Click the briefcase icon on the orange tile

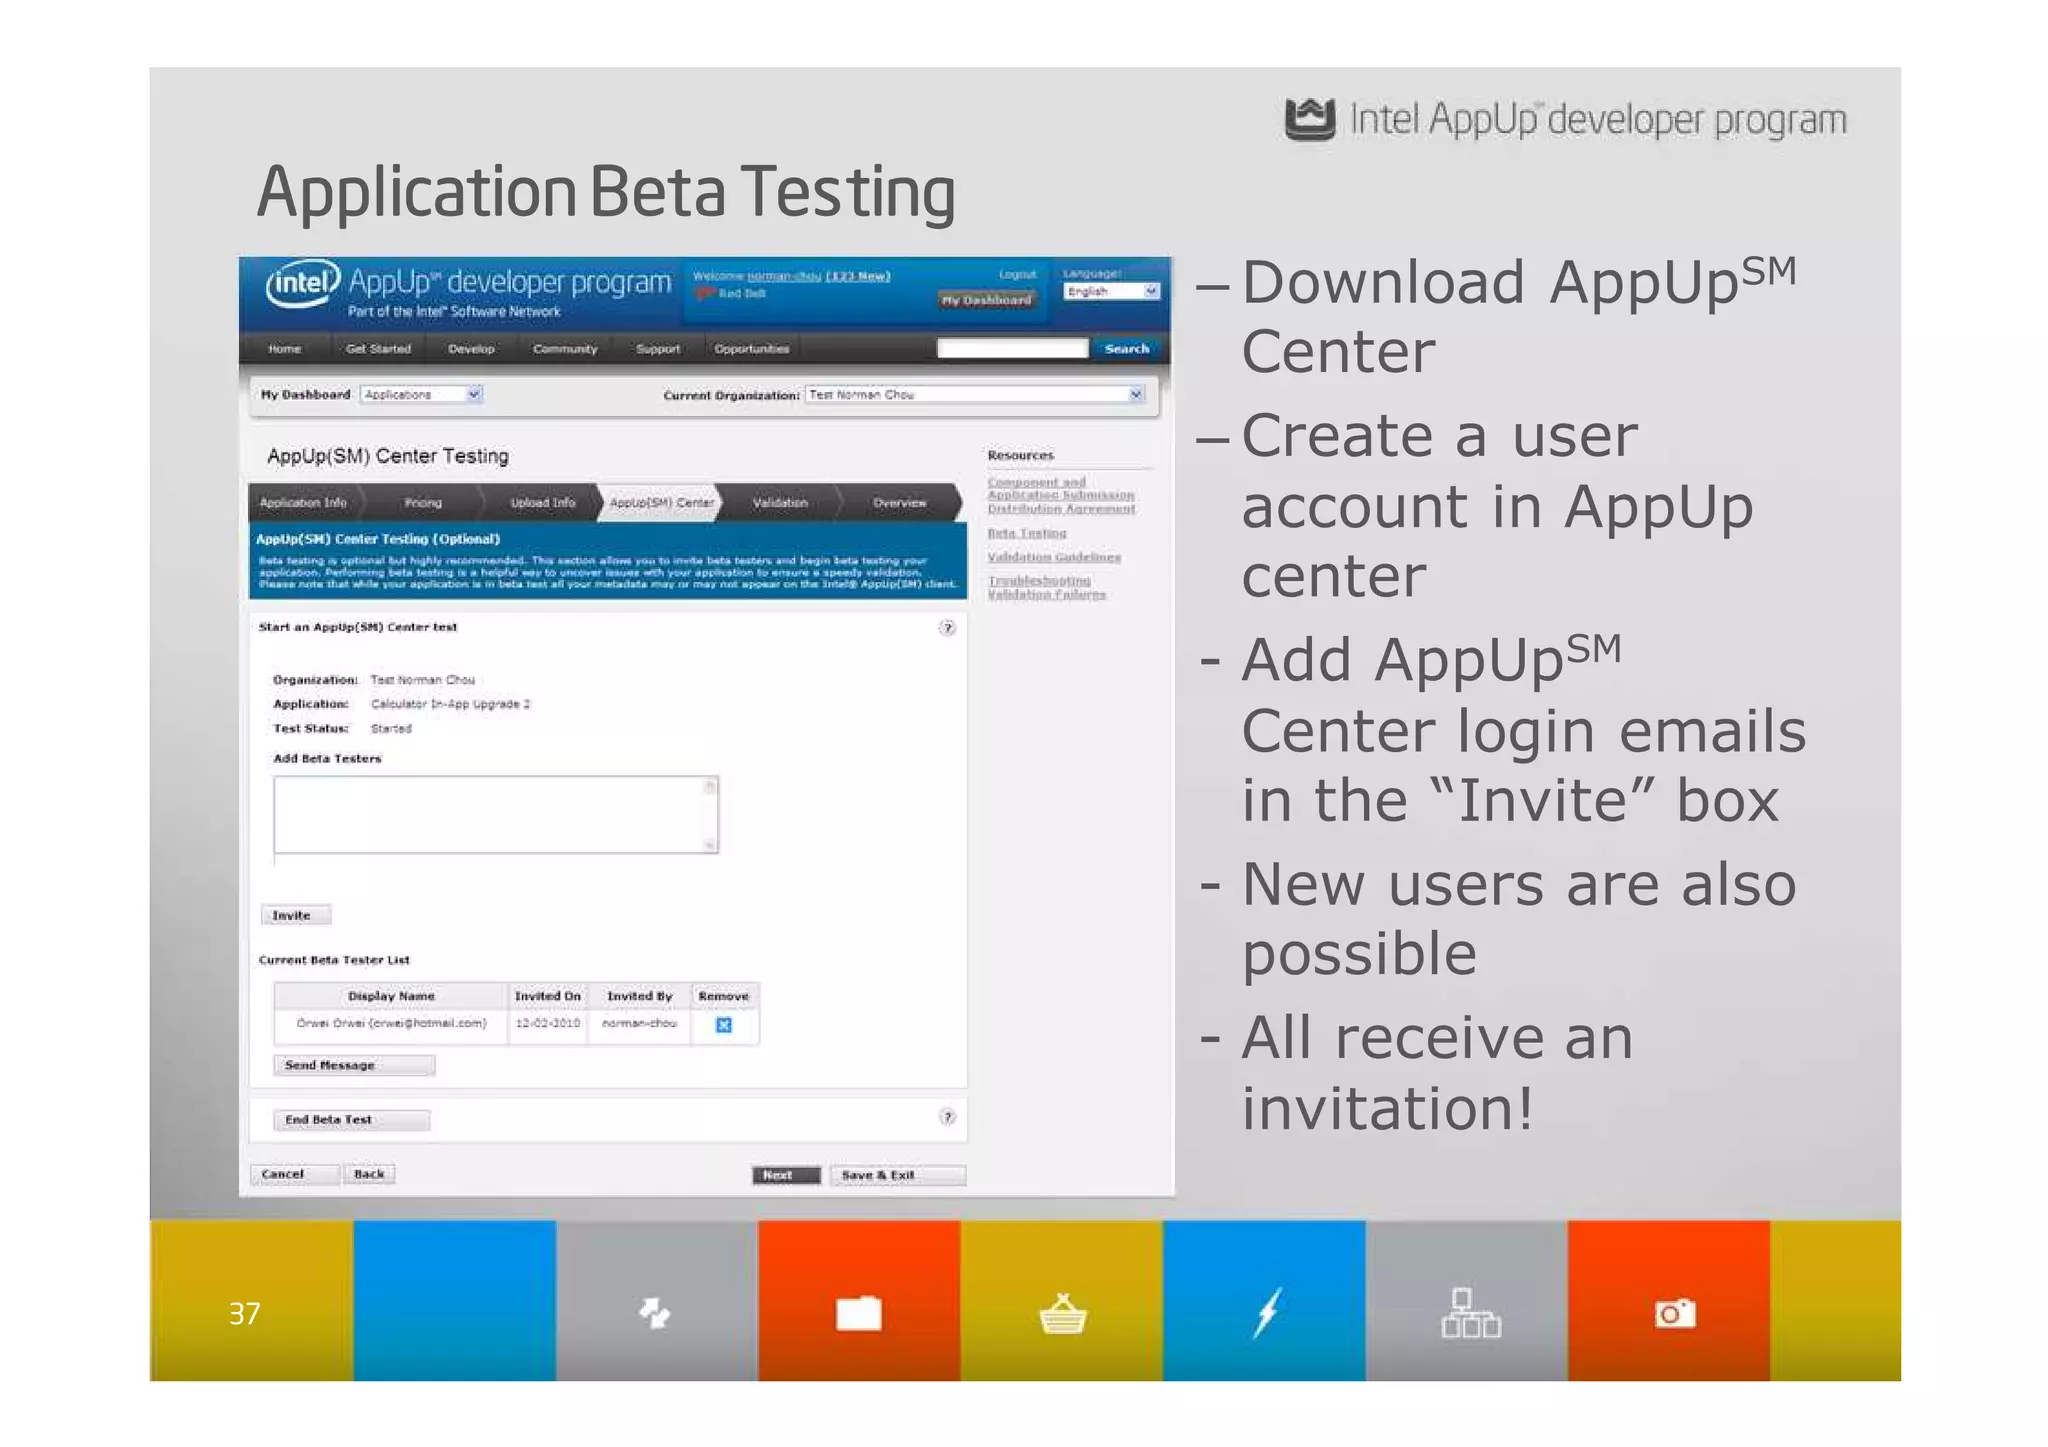858,1313
